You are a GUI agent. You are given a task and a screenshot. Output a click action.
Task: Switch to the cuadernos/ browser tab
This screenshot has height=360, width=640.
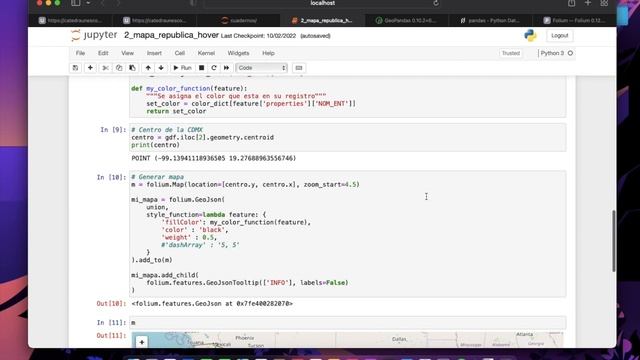click(239, 20)
